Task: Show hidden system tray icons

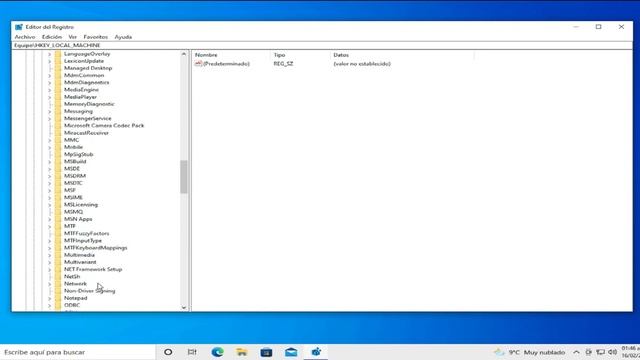Action: click(576, 352)
